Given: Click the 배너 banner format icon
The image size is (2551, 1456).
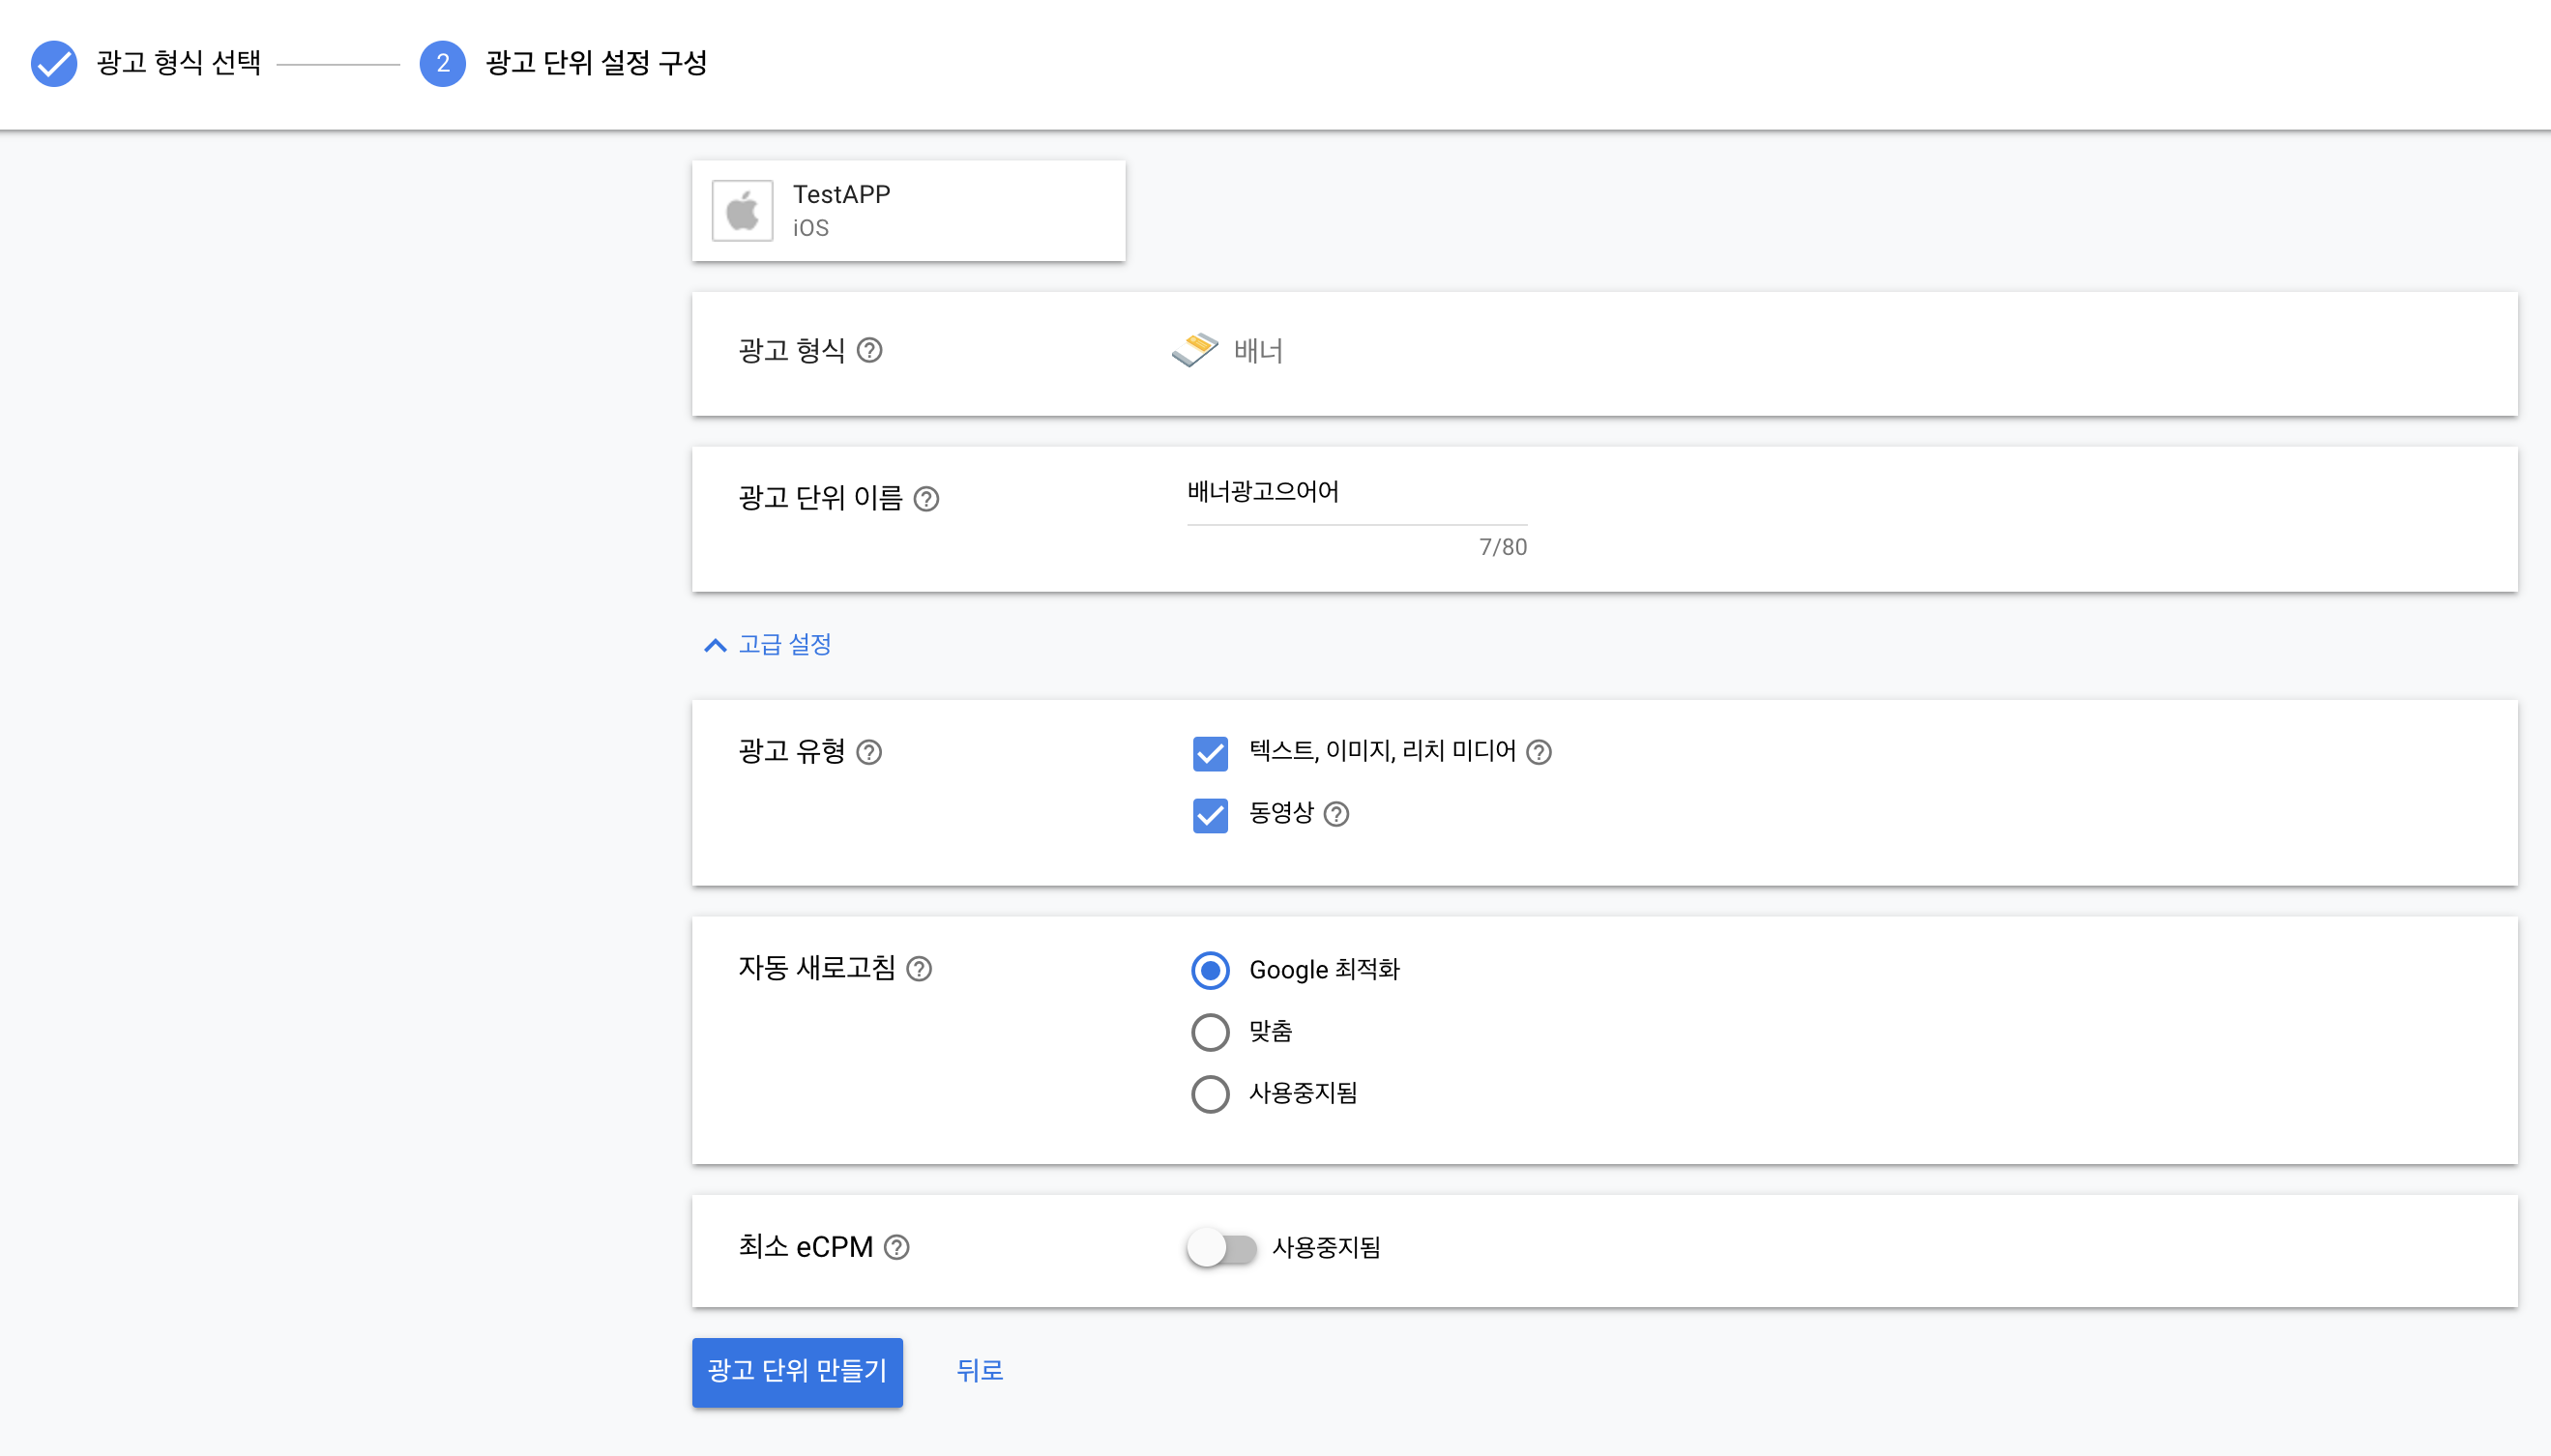Looking at the screenshot, I should click(x=1195, y=351).
